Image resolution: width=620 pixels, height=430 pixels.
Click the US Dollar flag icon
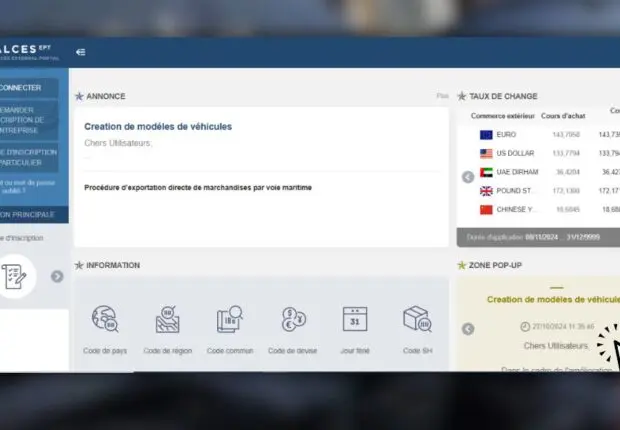(x=486, y=153)
